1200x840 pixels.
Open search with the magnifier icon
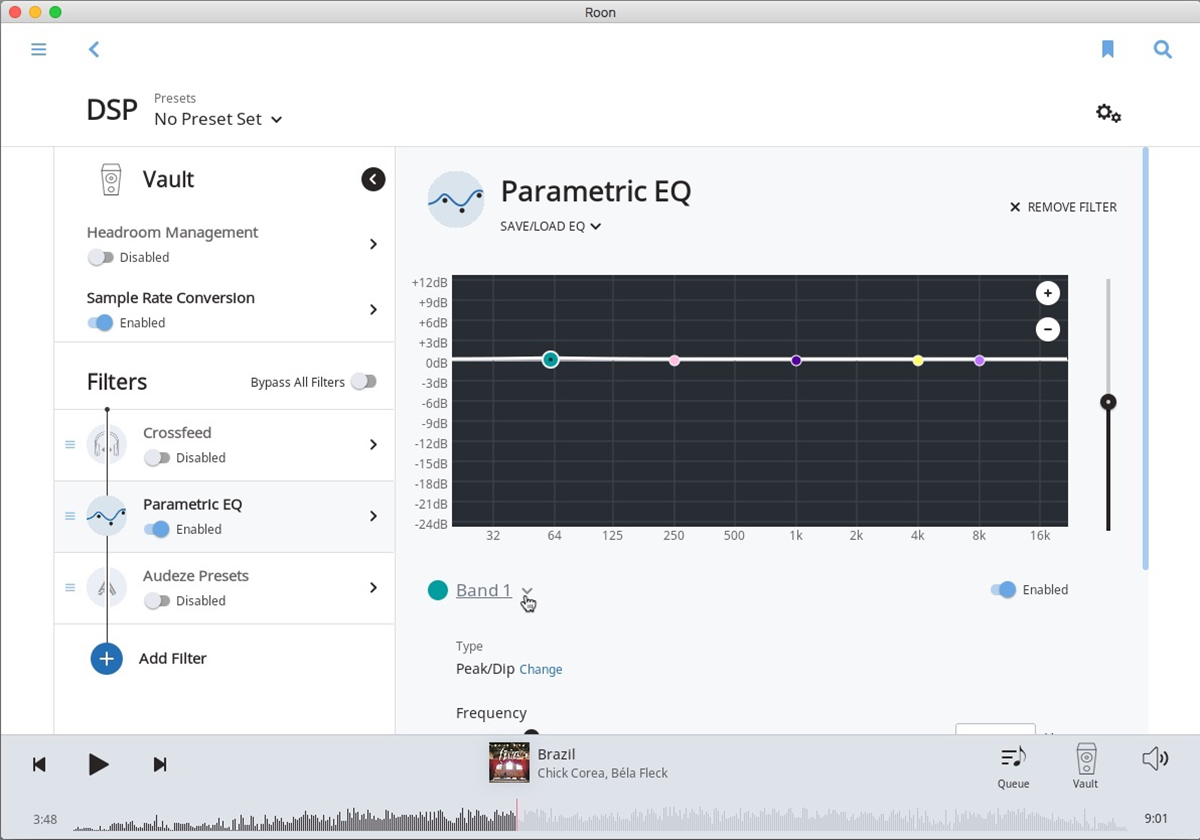[x=1162, y=49]
